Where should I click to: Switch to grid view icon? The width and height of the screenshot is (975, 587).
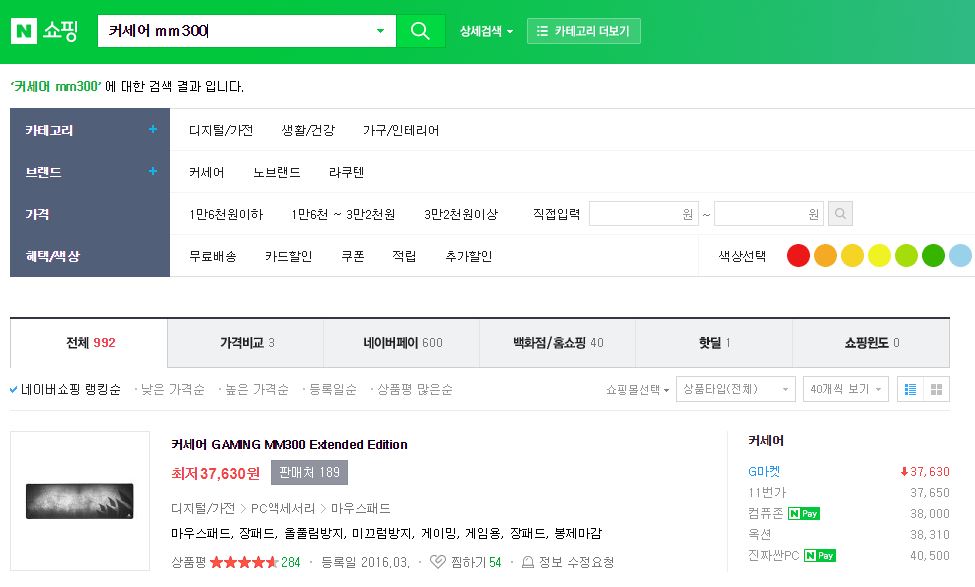click(936, 389)
